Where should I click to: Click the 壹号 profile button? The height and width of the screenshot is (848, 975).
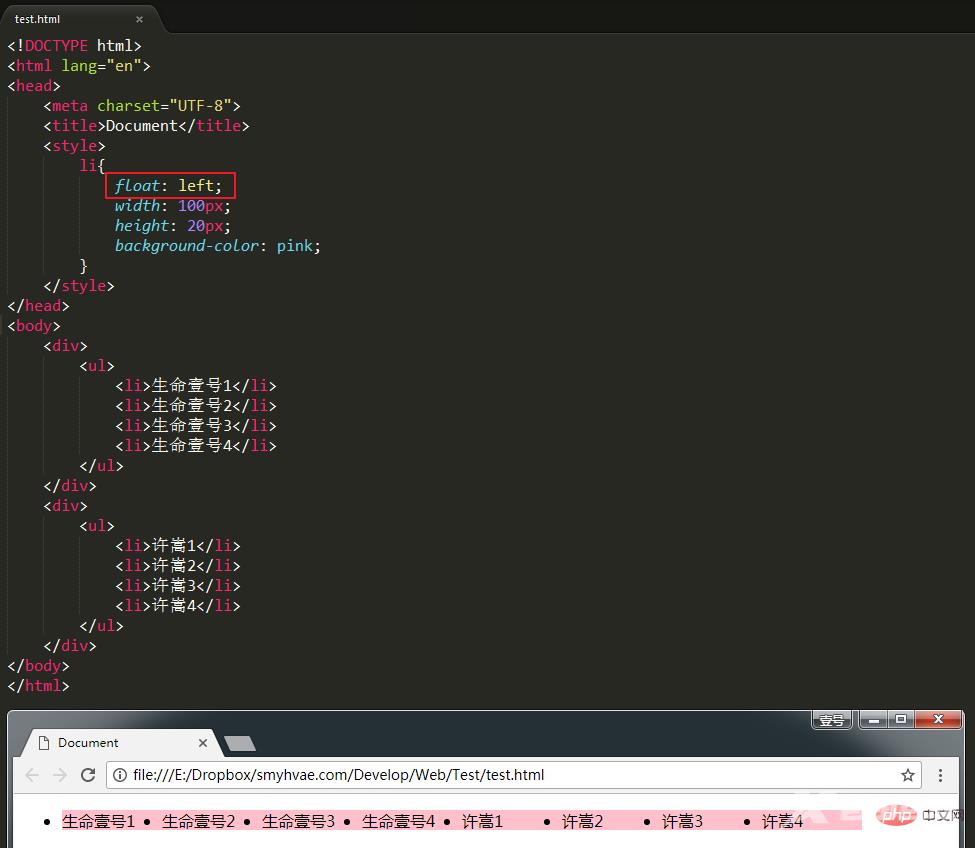[x=831, y=720]
